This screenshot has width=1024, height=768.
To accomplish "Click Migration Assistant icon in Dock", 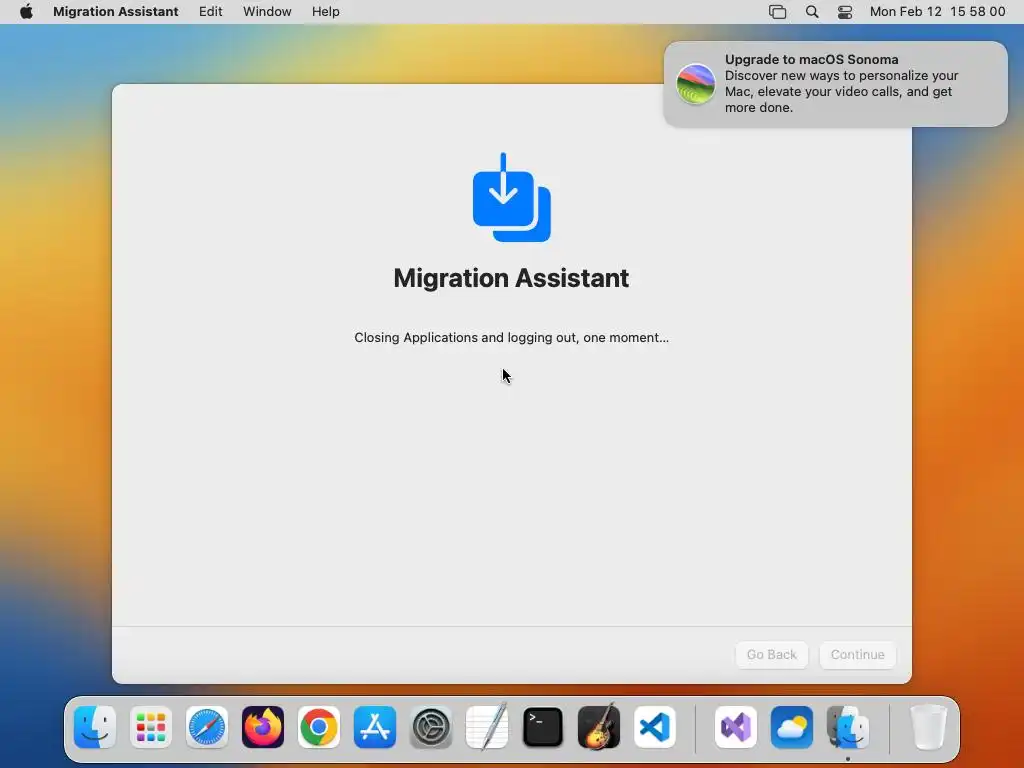I will click(848, 727).
